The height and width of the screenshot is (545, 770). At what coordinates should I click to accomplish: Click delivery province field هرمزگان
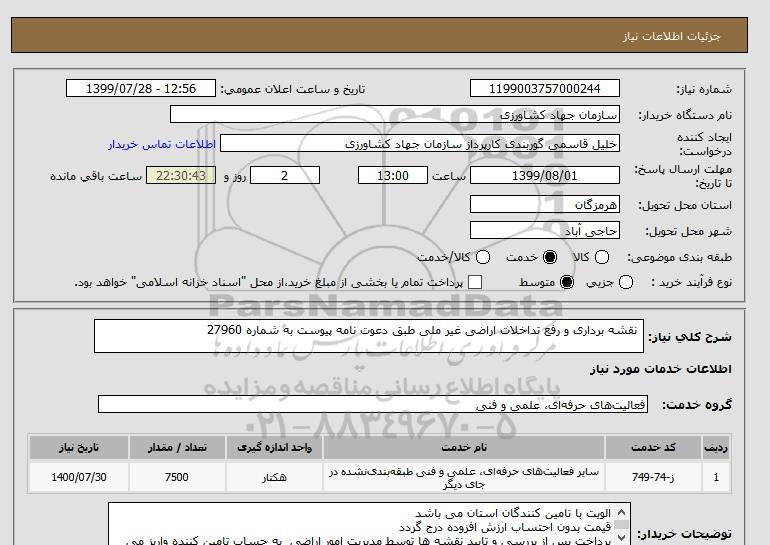click(x=545, y=204)
